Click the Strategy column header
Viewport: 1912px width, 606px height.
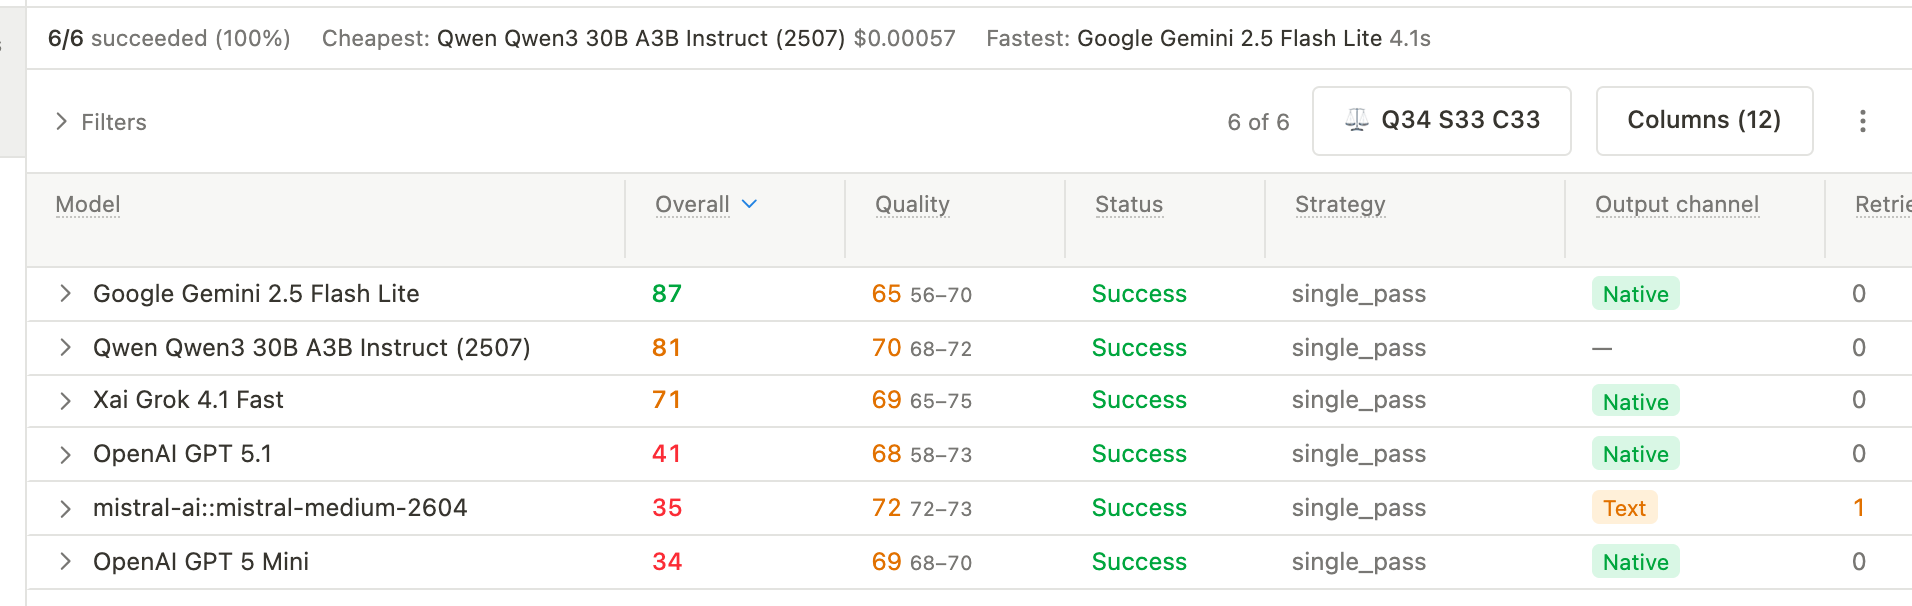pos(1340,204)
